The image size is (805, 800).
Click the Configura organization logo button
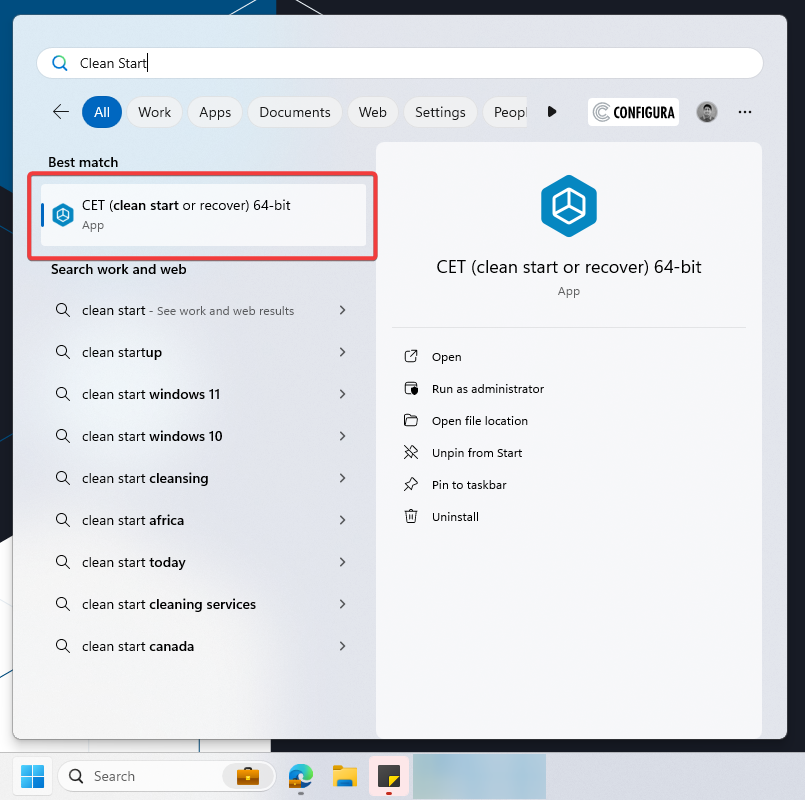pos(633,112)
